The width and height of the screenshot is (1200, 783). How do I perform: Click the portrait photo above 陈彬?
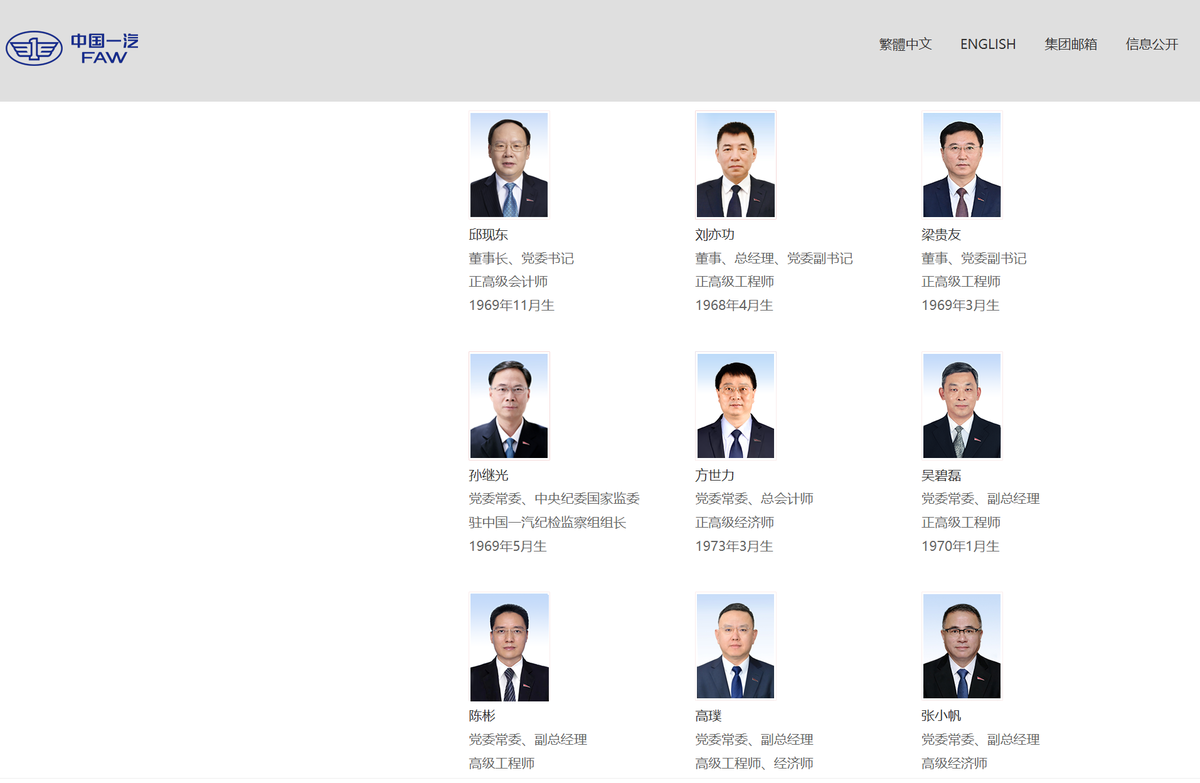click(509, 647)
